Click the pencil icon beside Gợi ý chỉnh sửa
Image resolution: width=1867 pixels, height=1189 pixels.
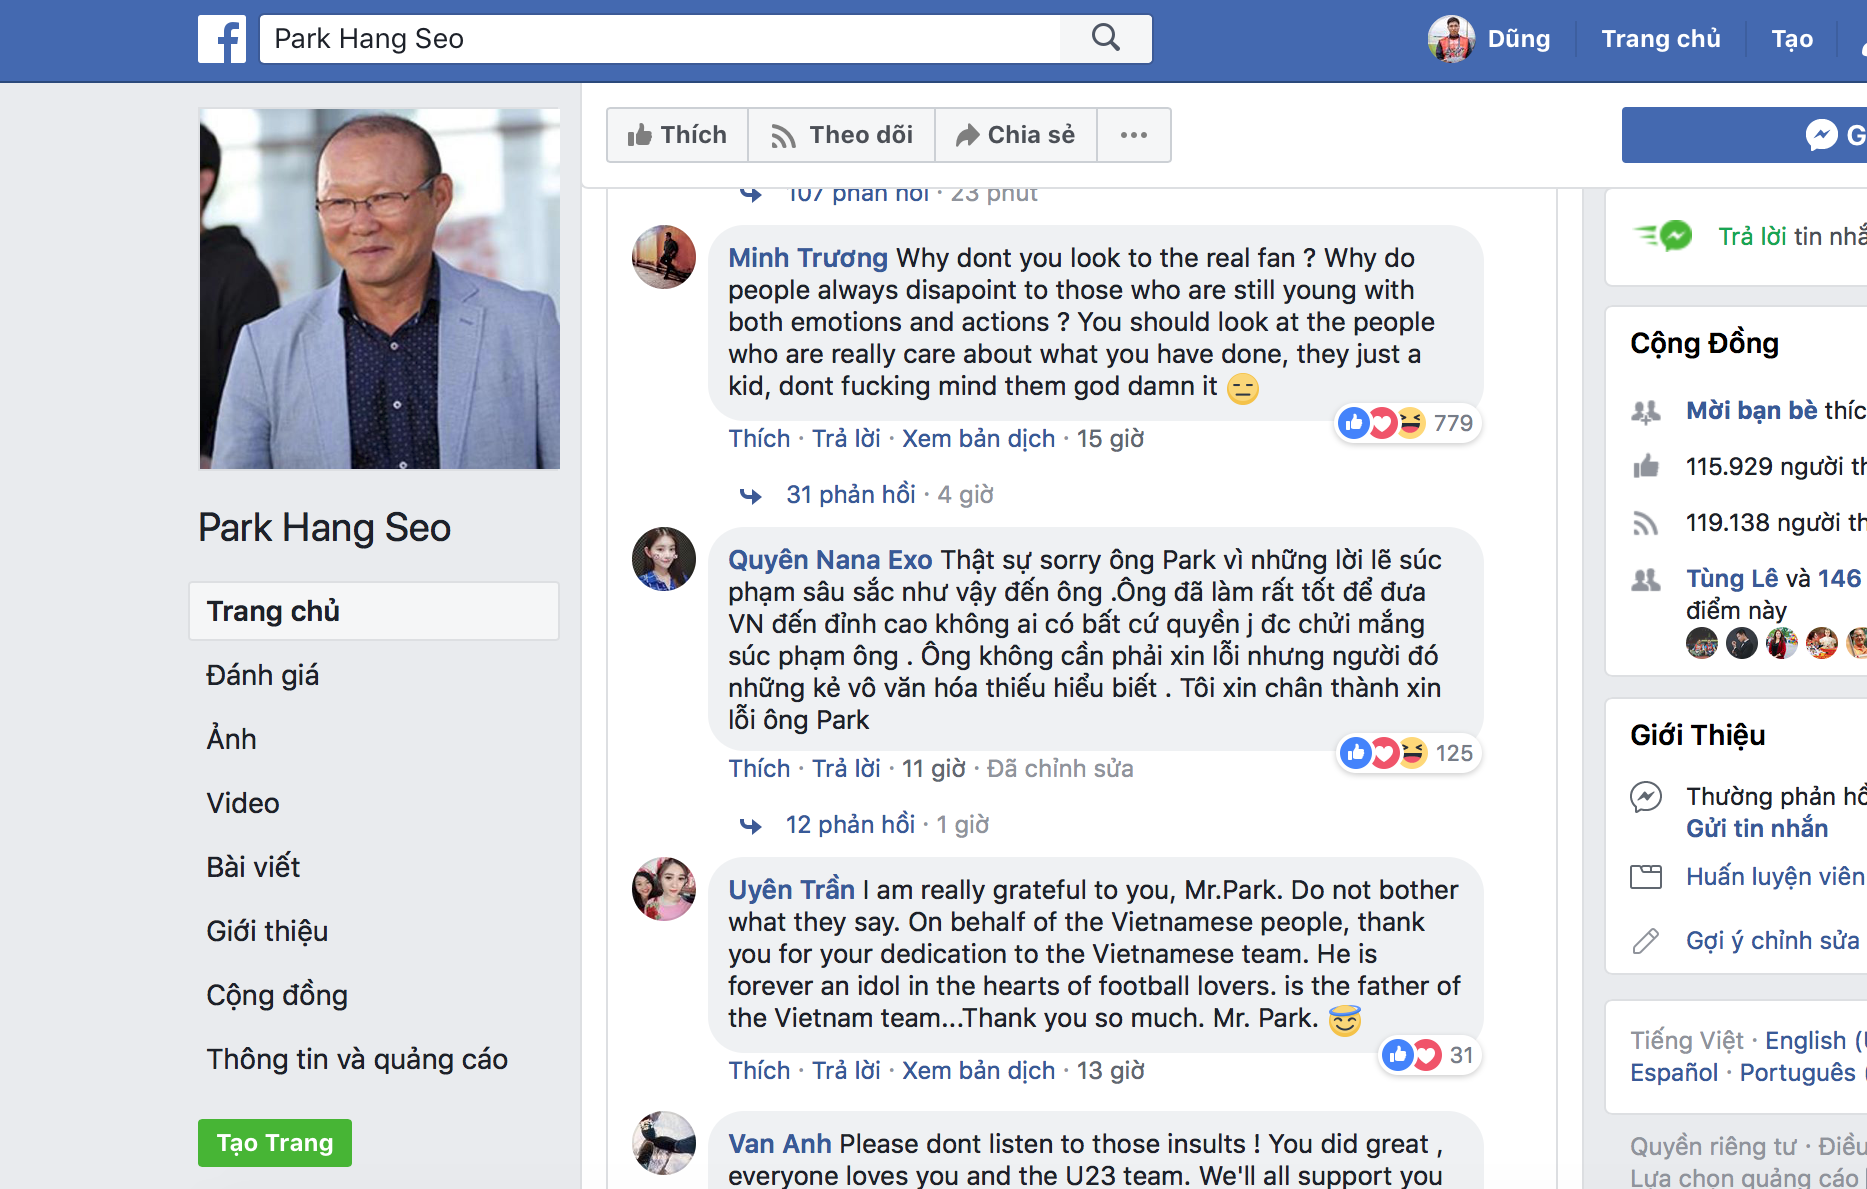click(1646, 941)
